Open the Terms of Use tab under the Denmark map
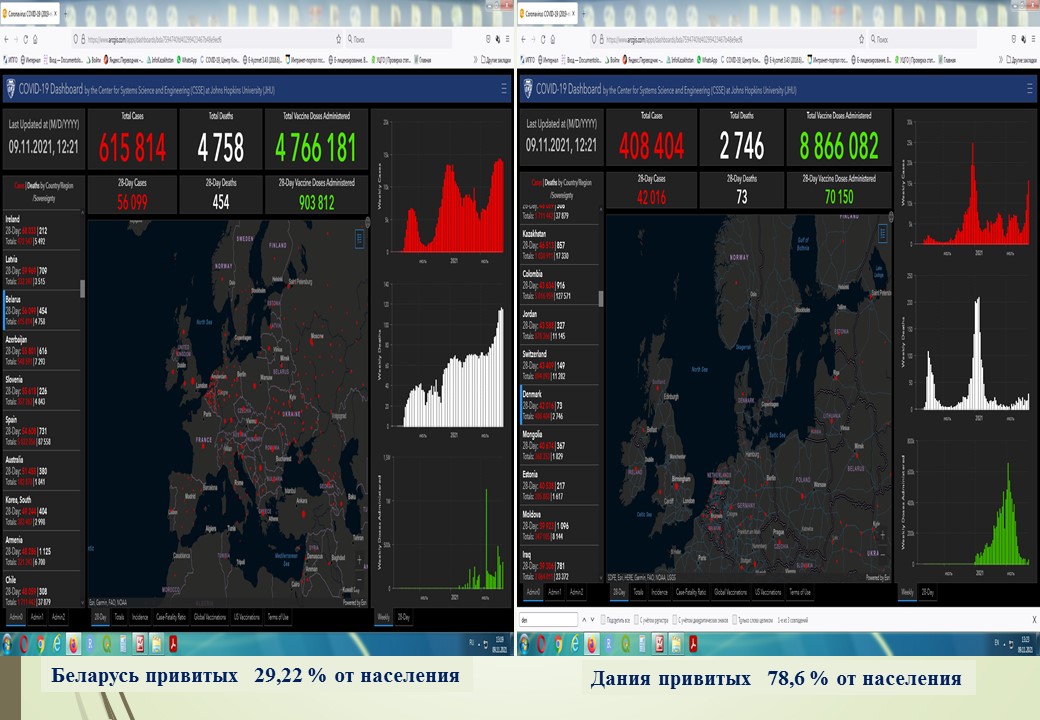Viewport: 1040px width, 720px height. pyautogui.click(x=800, y=591)
